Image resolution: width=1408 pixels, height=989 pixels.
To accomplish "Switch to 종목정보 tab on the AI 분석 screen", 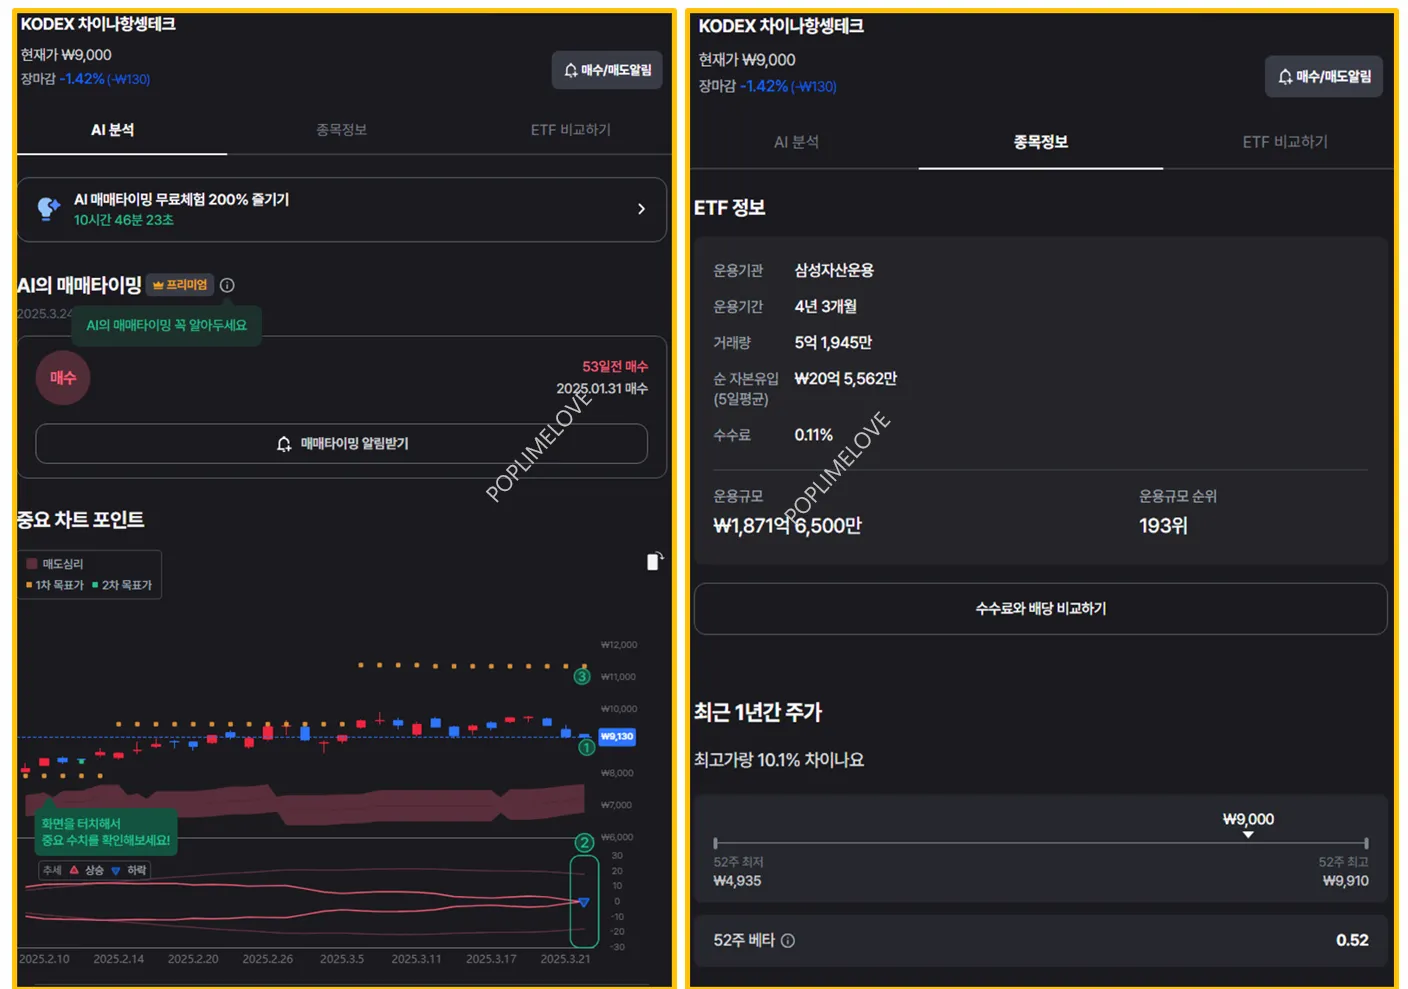I will [x=342, y=130].
